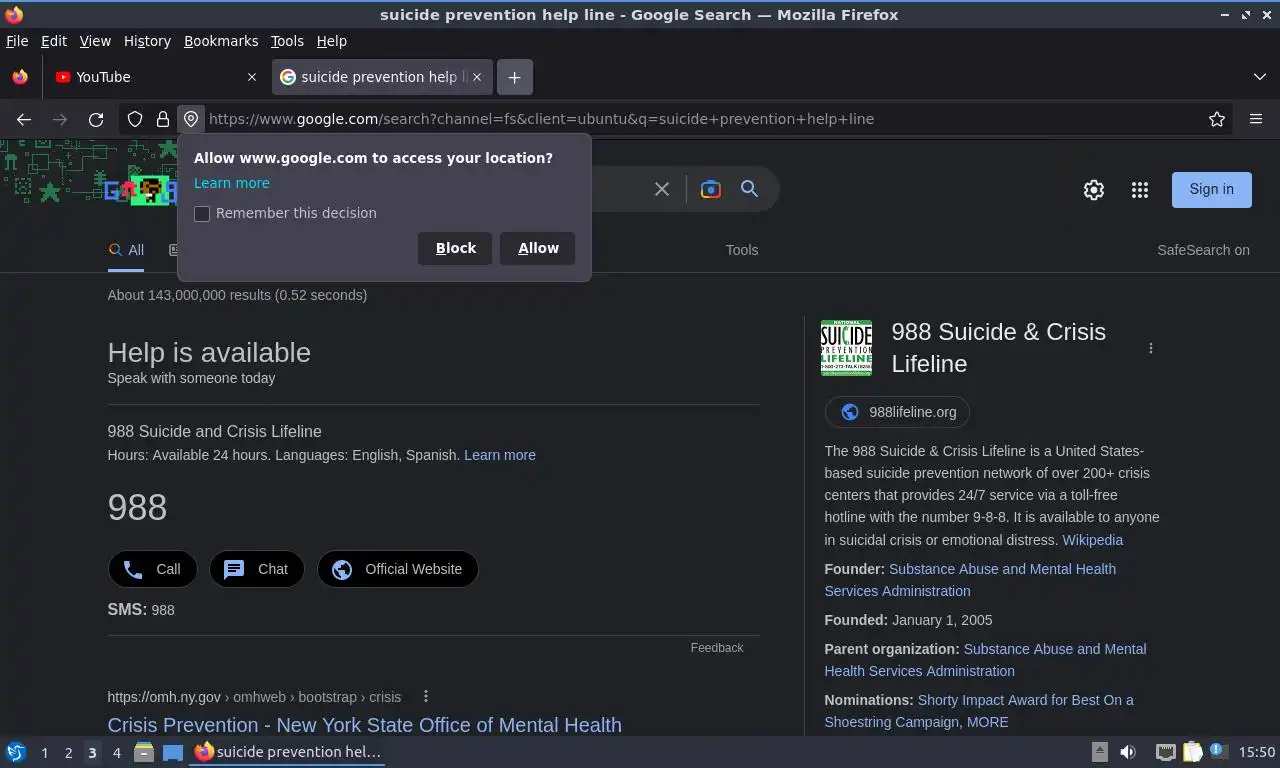1280x768 pixels.
Task: Open Google Lens image search camera icon
Action: [x=711, y=189]
